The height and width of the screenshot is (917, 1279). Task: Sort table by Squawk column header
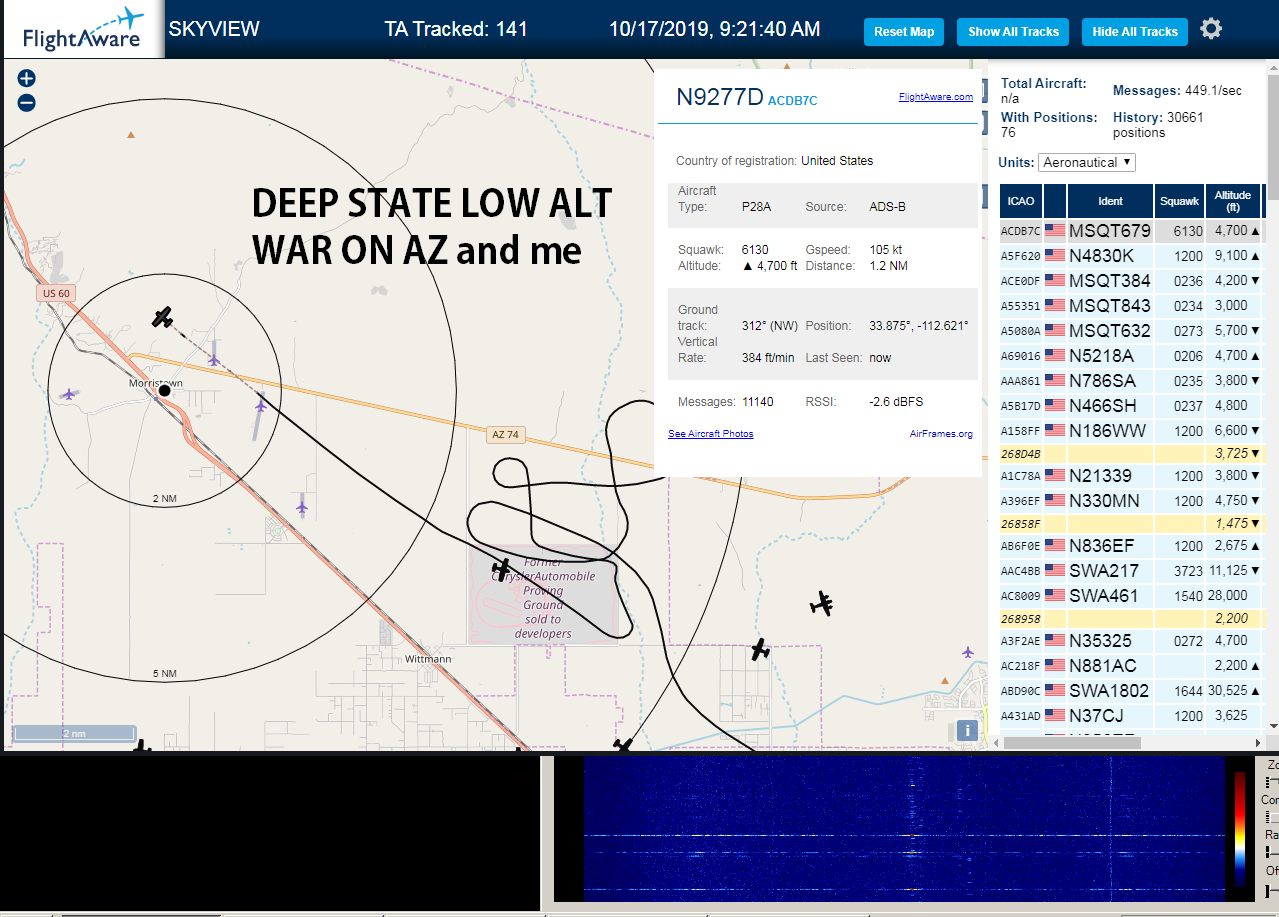coord(1179,201)
